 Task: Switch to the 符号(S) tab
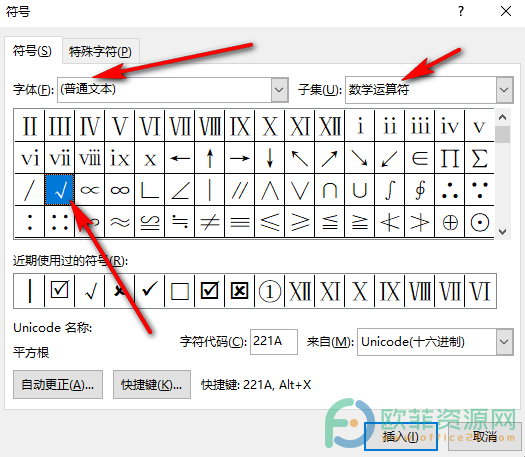[32, 51]
